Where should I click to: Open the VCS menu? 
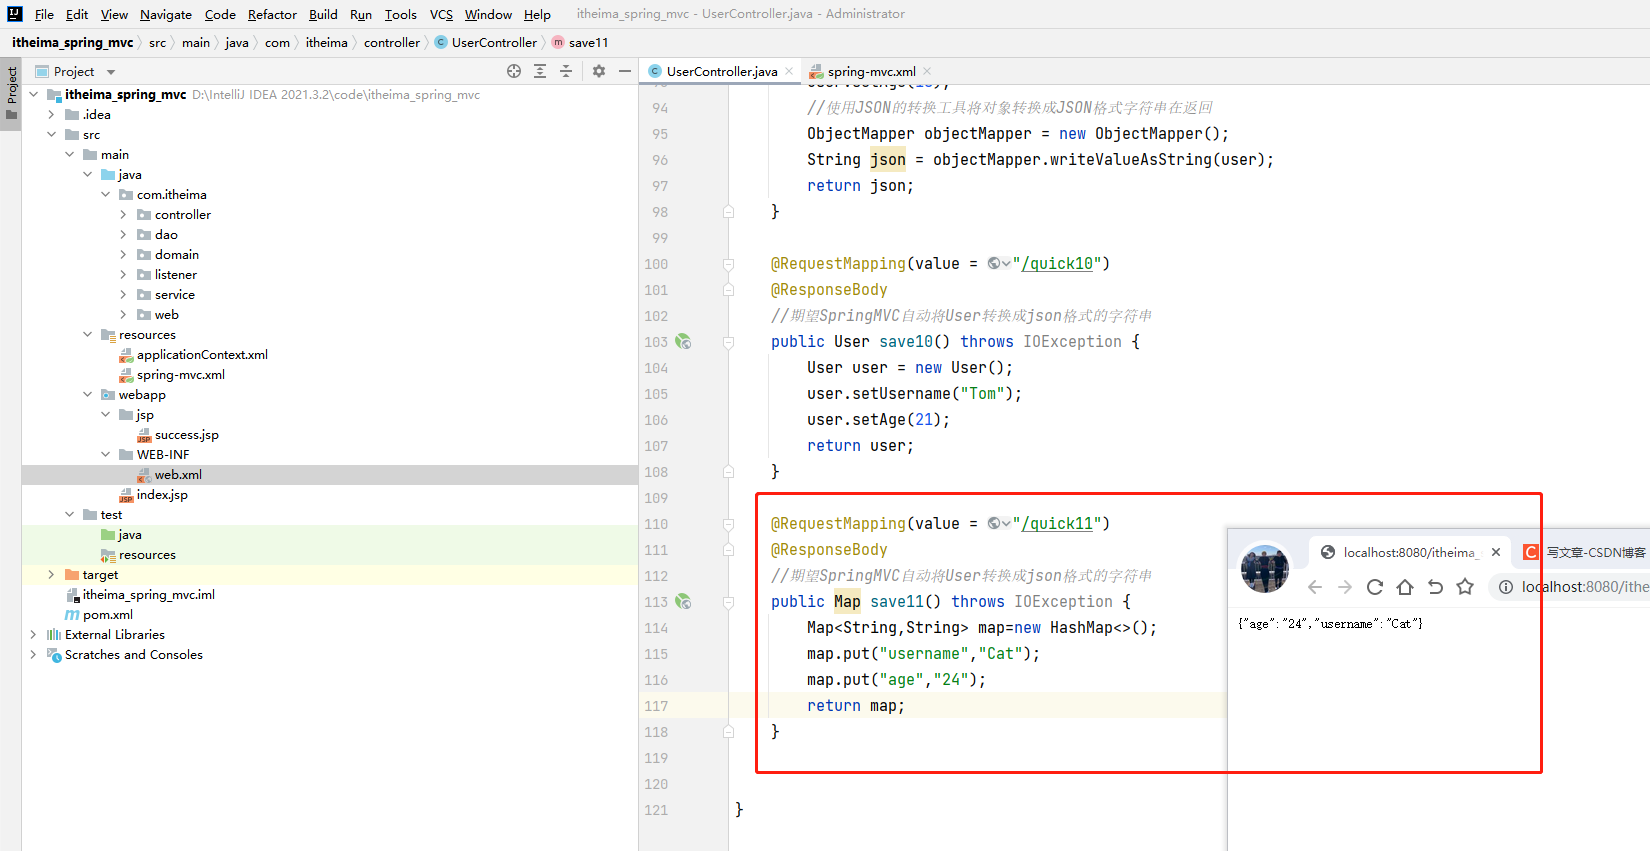441,14
